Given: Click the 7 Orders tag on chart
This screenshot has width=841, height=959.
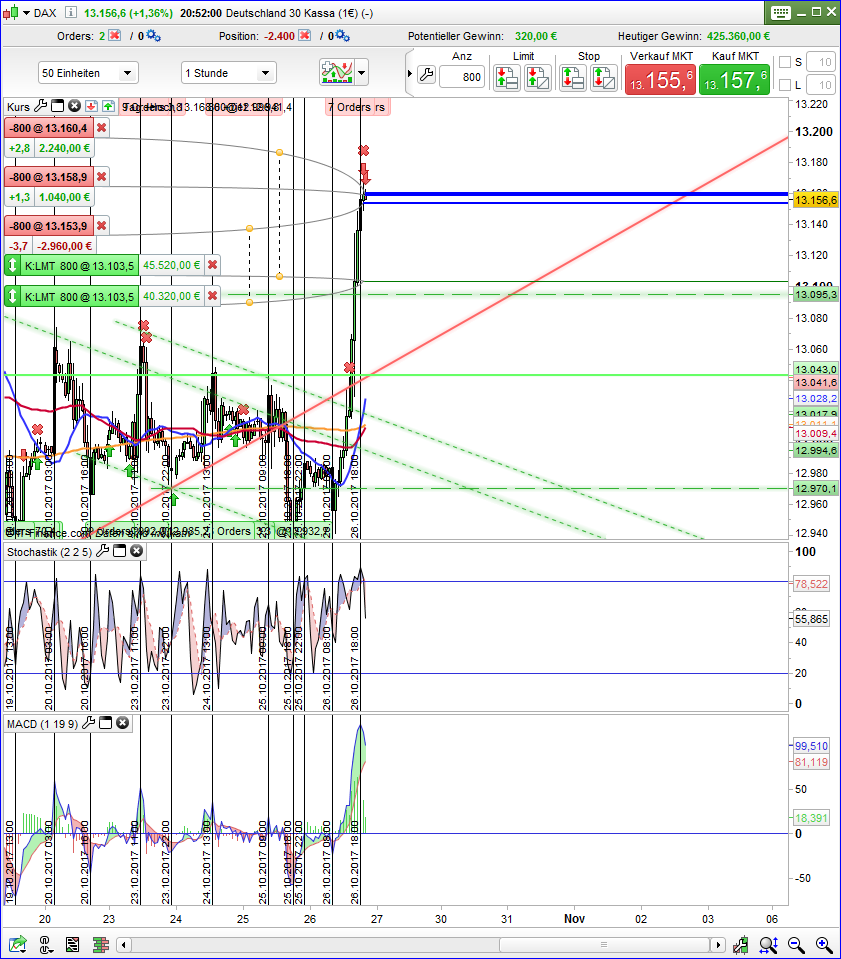Looking at the screenshot, I should click(x=349, y=107).
